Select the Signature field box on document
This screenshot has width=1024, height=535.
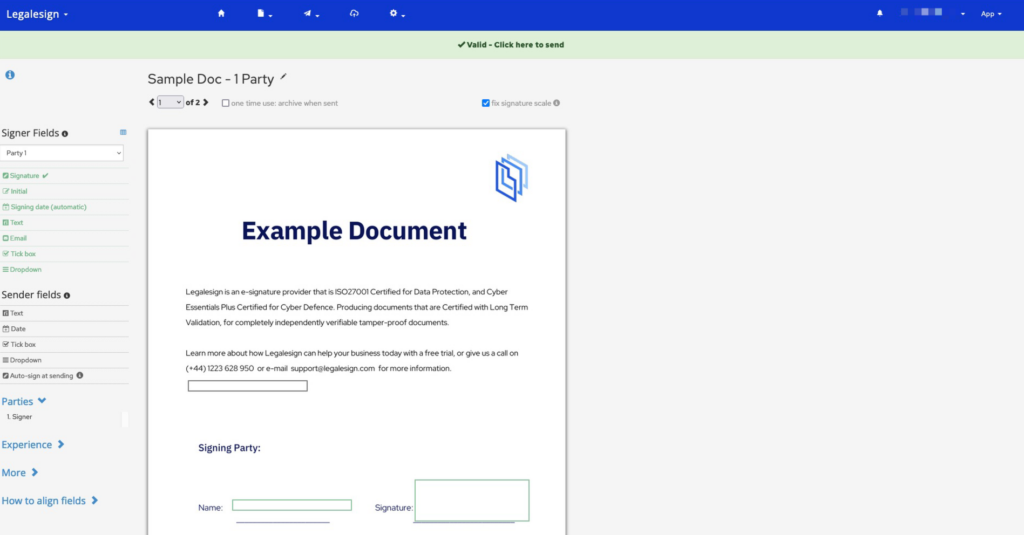tap(472, 500)
